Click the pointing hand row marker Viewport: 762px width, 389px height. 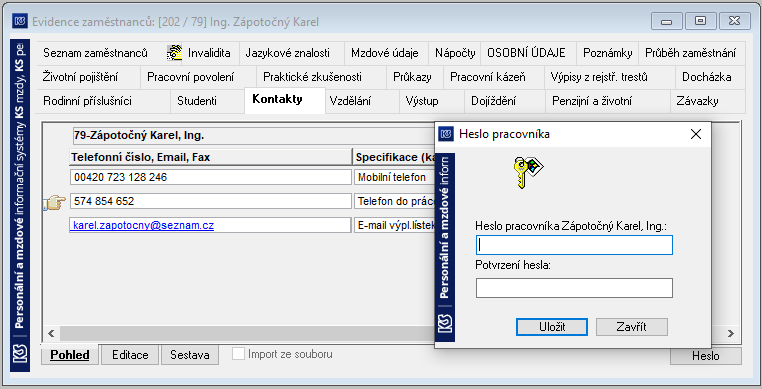click(55, 202)
